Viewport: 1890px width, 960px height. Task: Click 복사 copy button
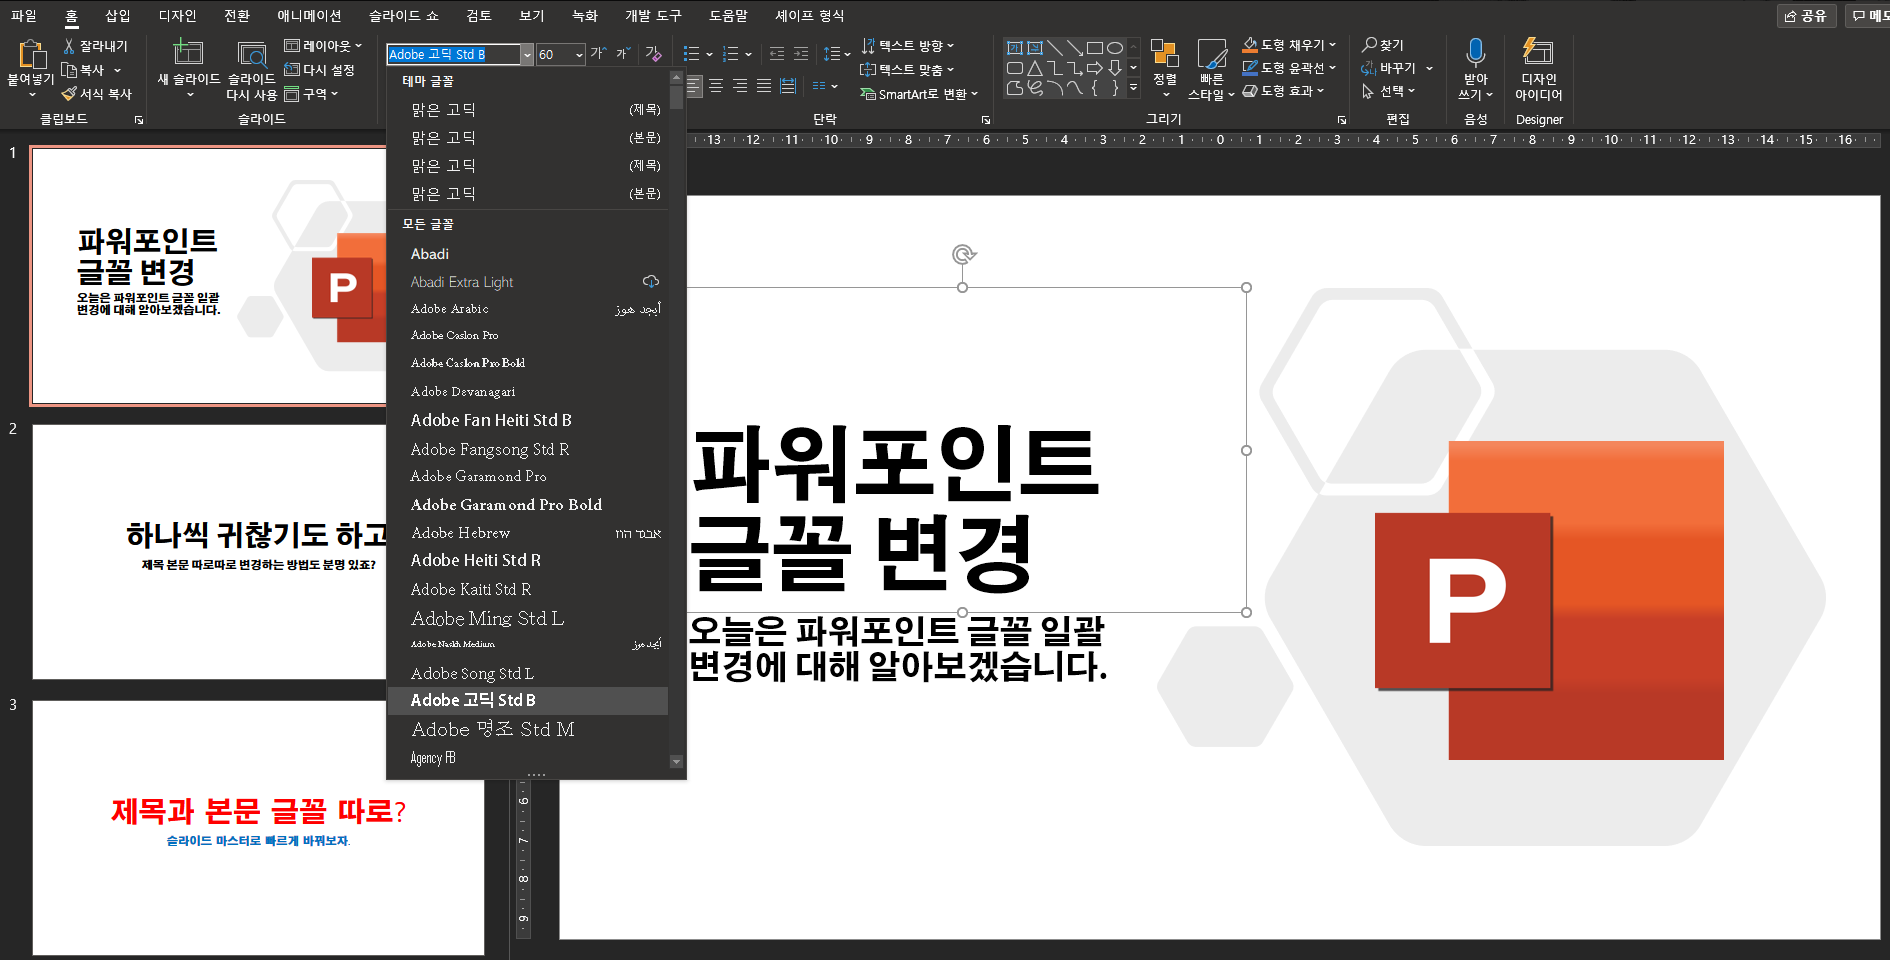(x=90, y=70)
